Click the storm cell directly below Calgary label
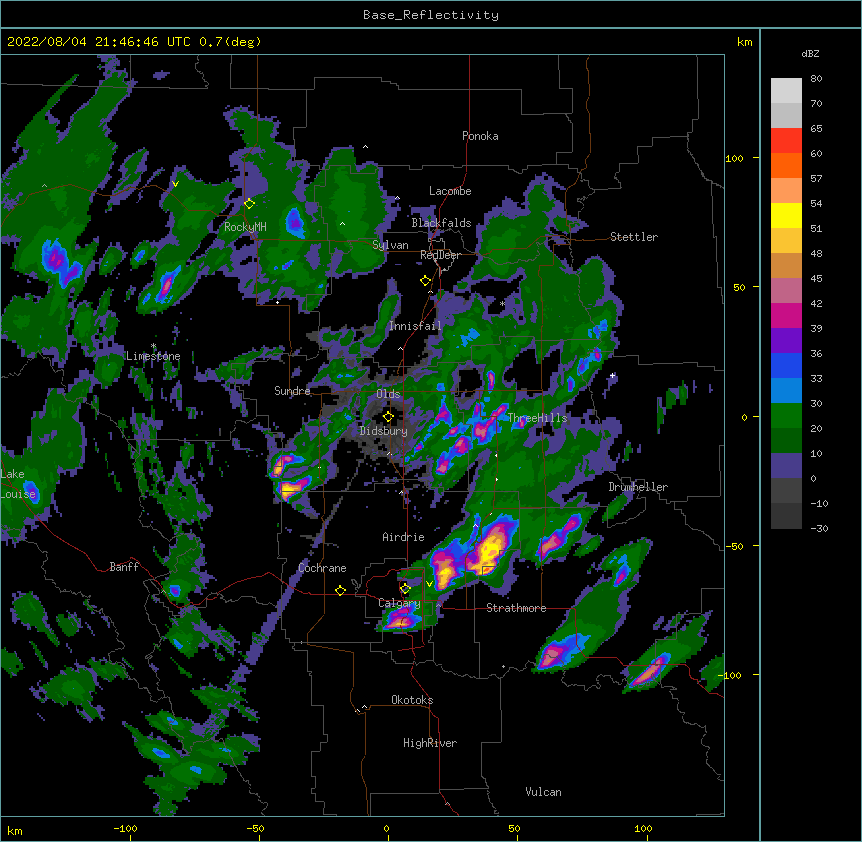 (x=401, y=621)
